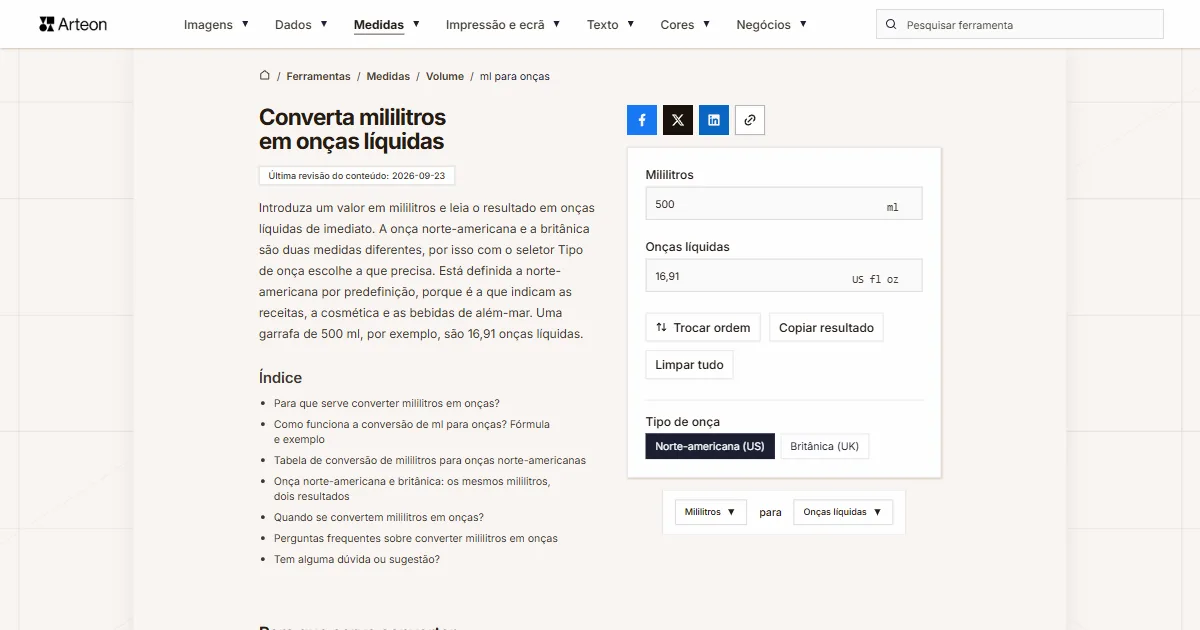This screenshot has height=630, width=1200.
Task: Jump to 'Como funciona a conversão' index entry
Action: coord(412,432)
